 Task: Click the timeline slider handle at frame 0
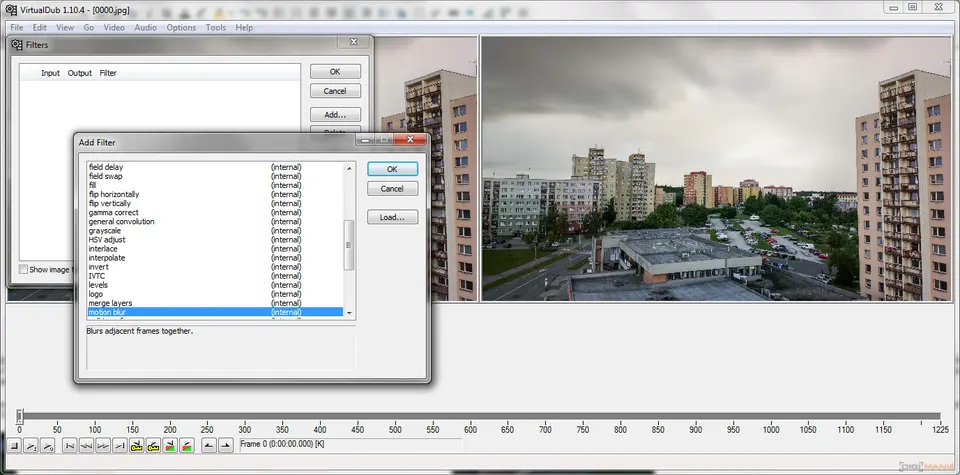coord(18,416)
